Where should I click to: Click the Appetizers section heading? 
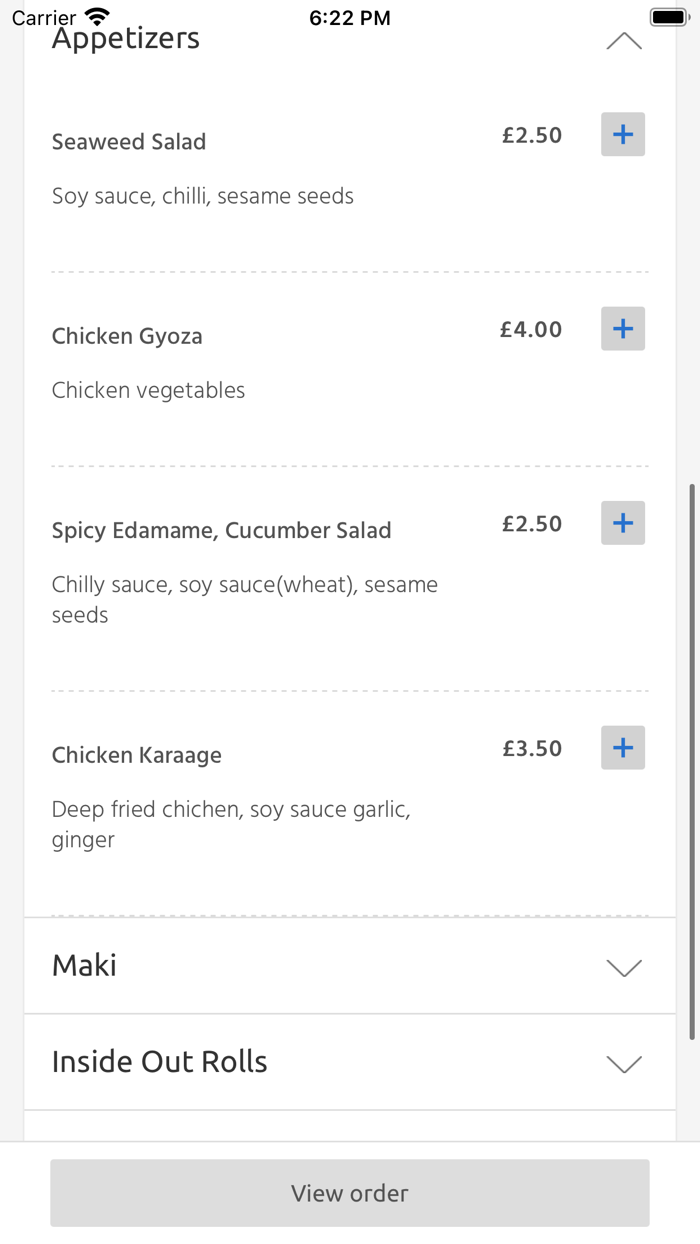[125, 38]
